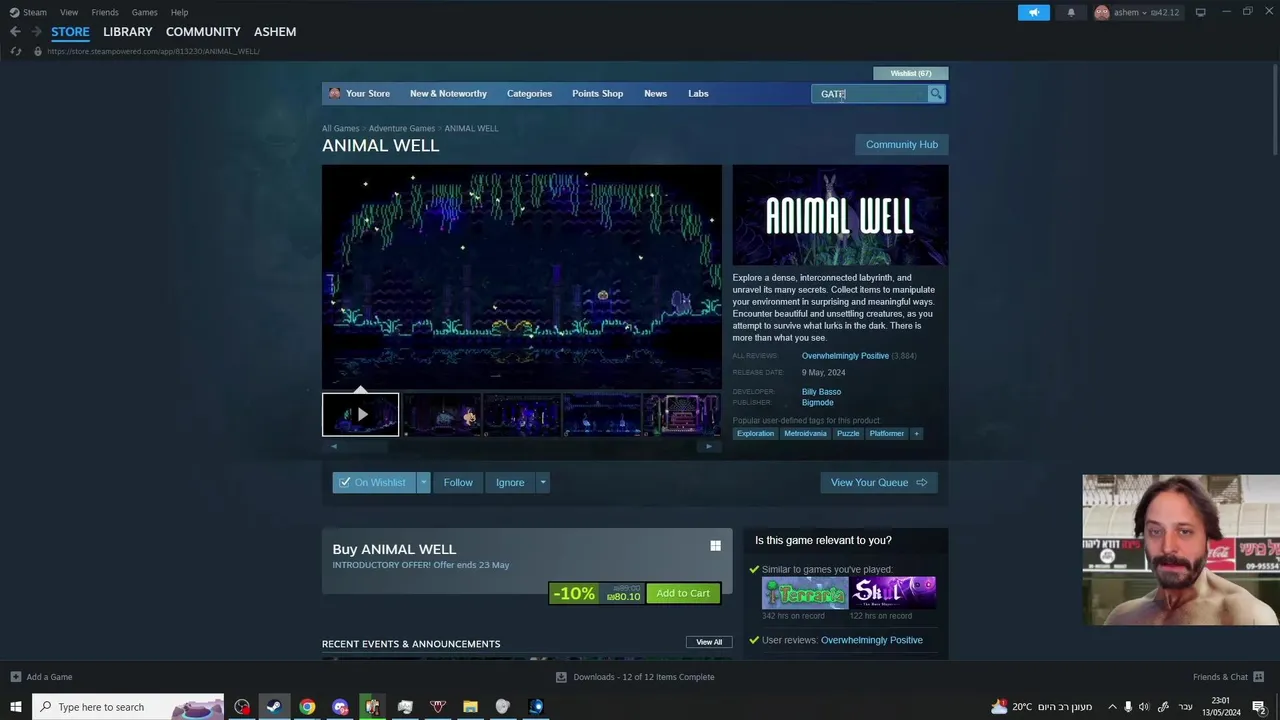Screen dimensions: 1280x720
Task: Click the taskbar volume speaker icon
Action: point(1144,706)
